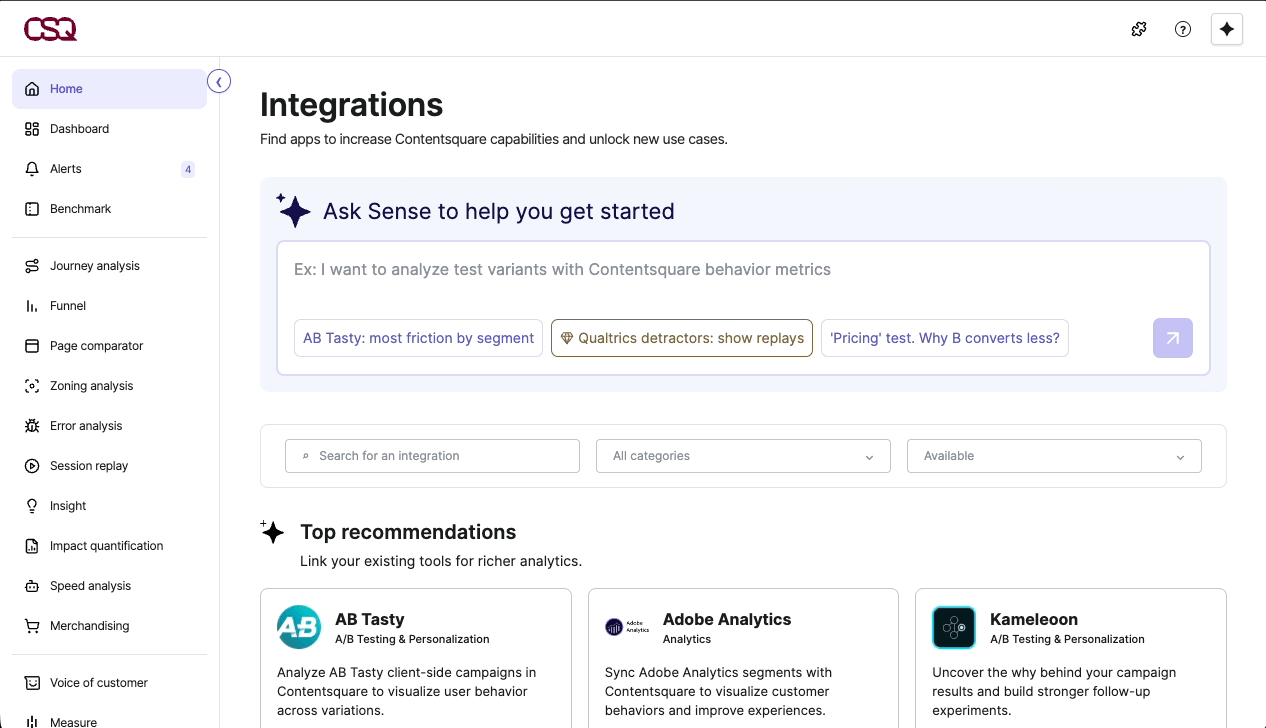Click the Benchmark icon in sidebar
This screenshot has height=728, width=1266.
[x=32, y=209]
